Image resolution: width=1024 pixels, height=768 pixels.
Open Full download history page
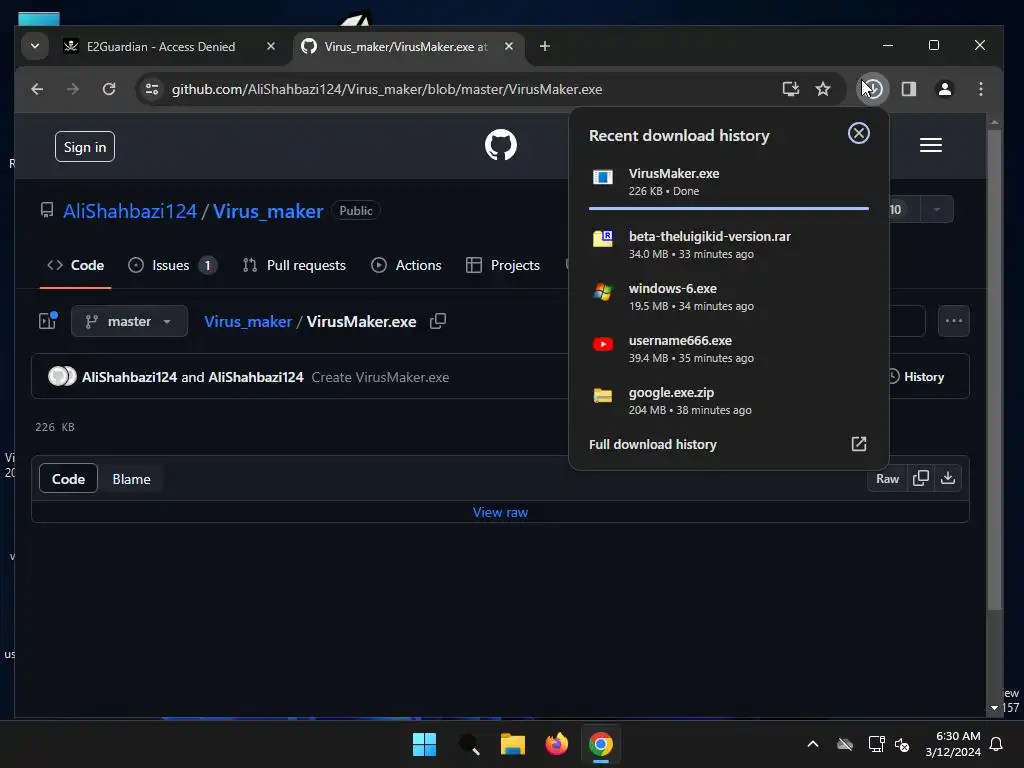728,444
